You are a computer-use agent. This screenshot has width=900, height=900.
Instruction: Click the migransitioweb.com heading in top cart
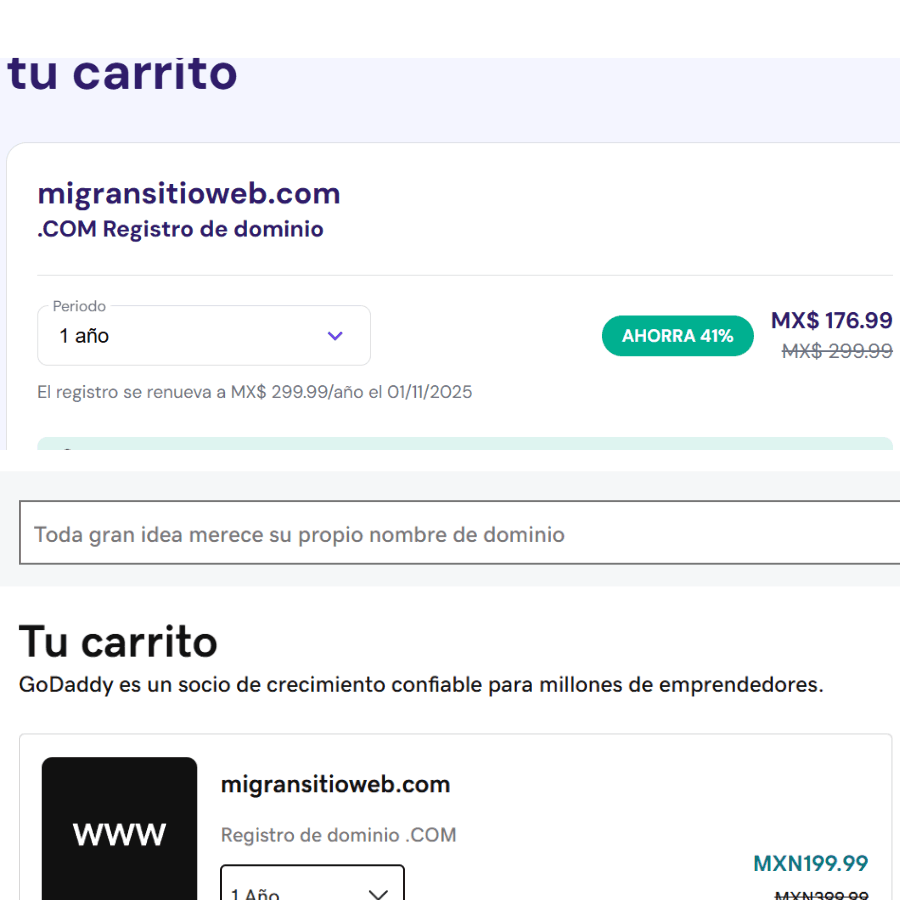189,193
